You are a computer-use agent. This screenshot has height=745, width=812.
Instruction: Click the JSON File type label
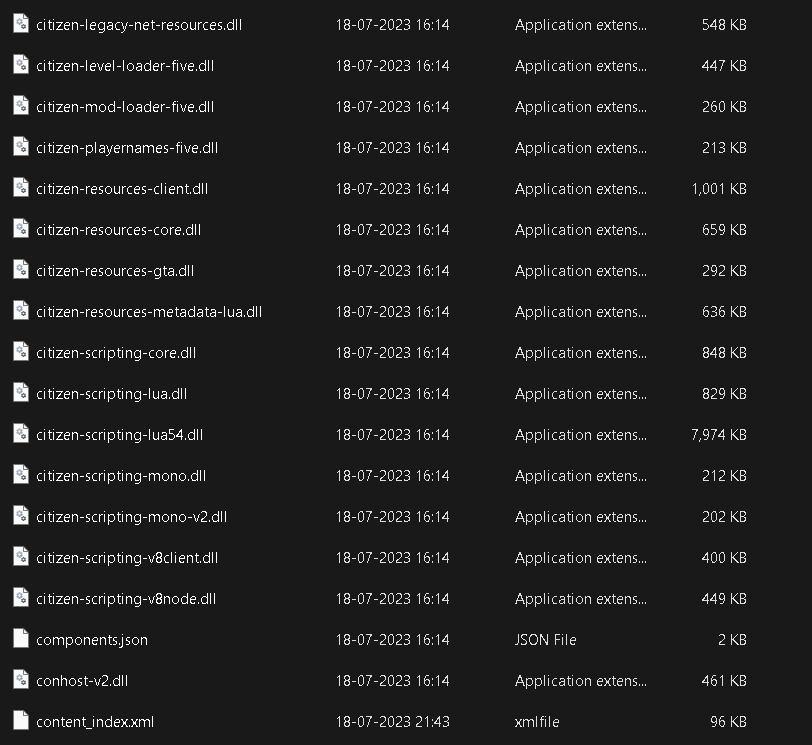click(545, 640)
